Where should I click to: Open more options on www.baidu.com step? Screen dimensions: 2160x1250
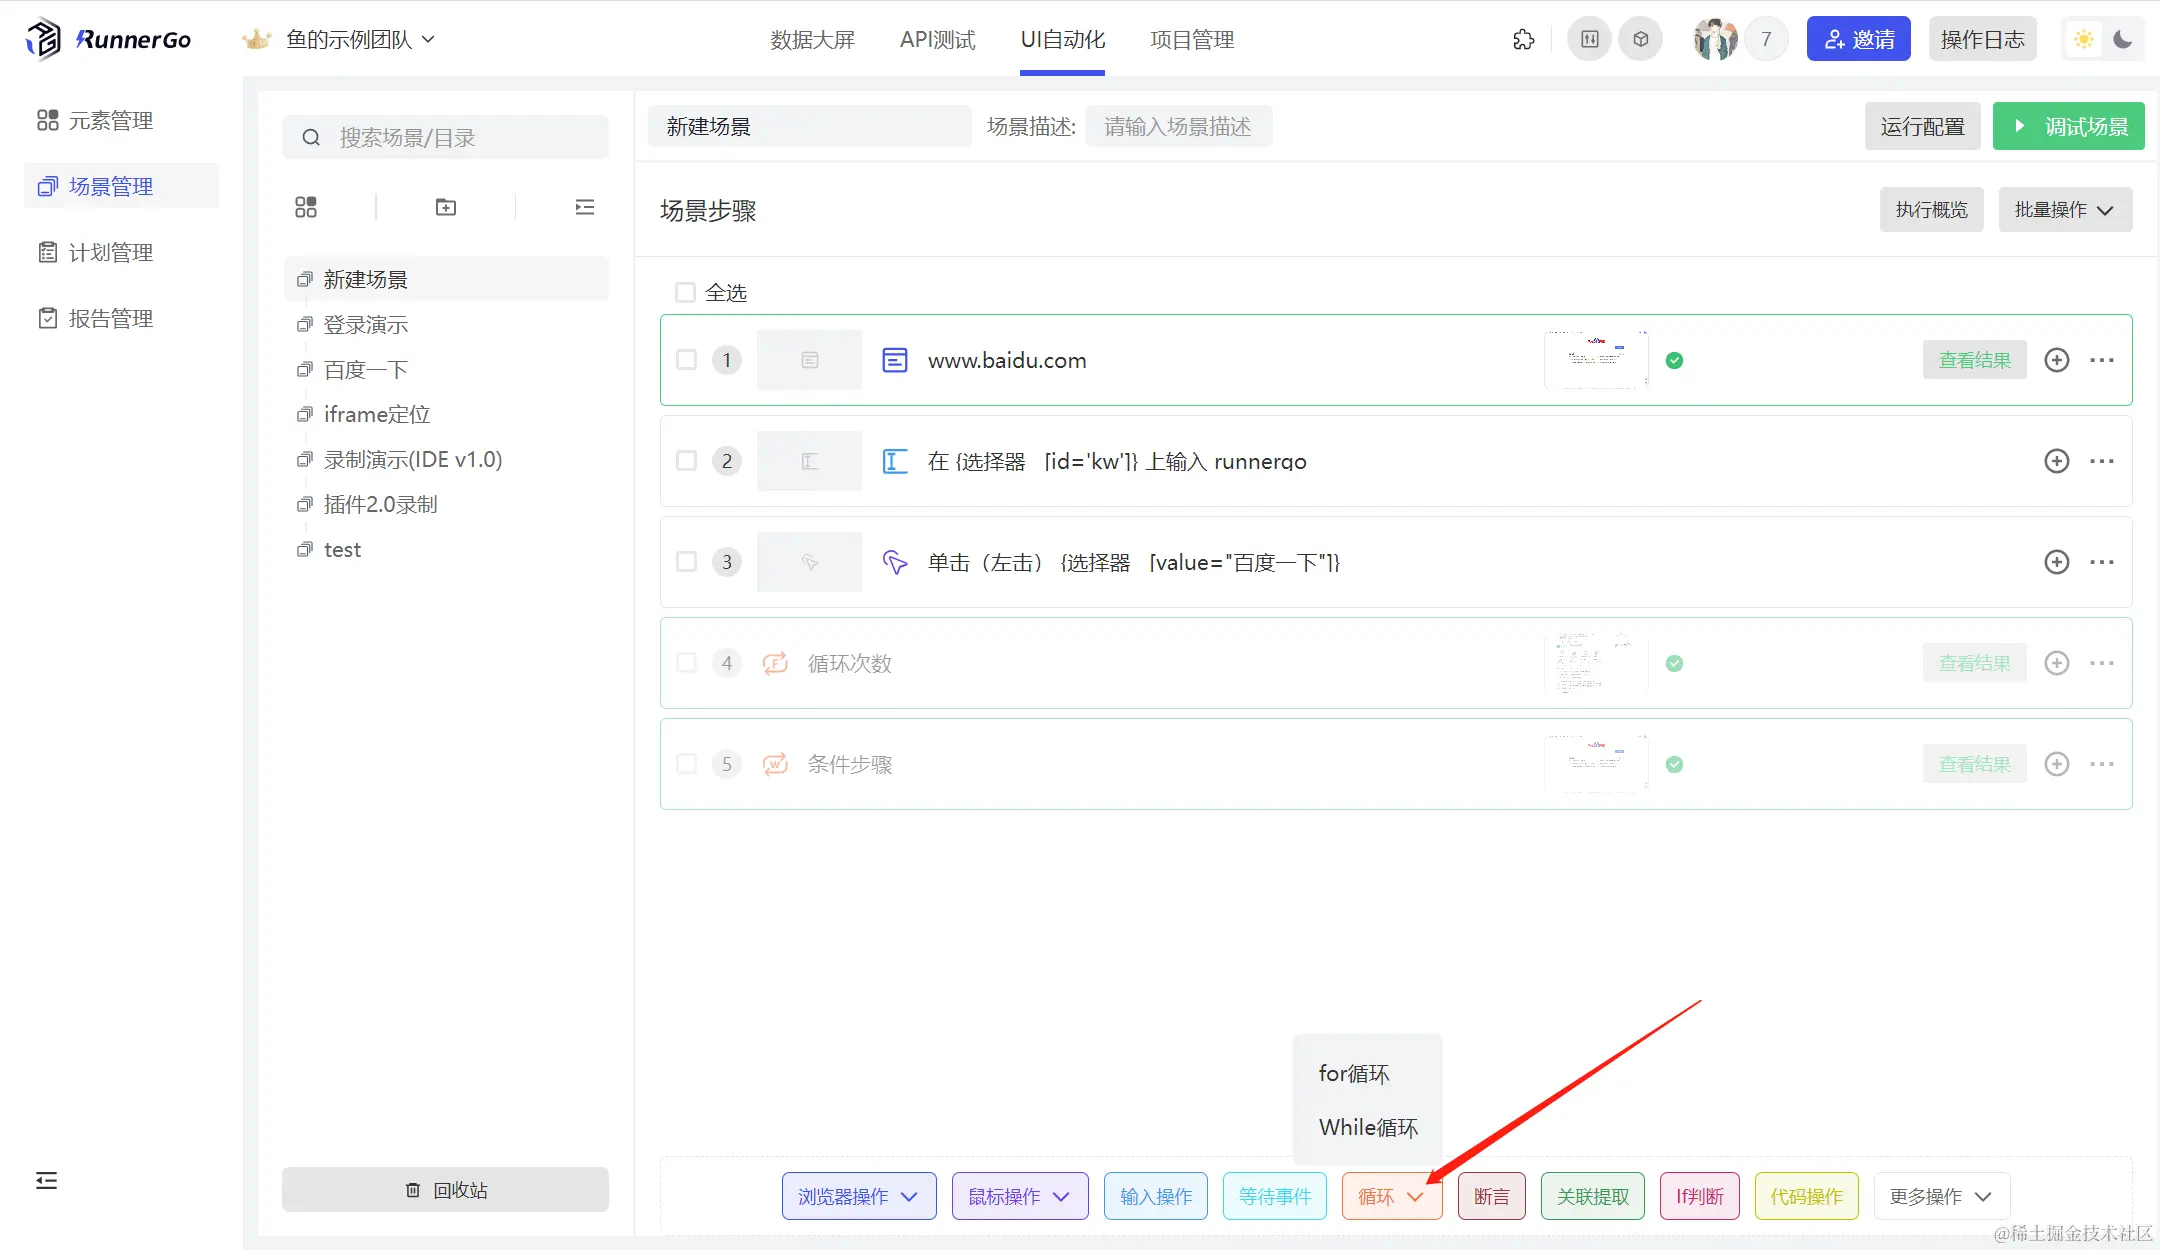pos(2102,360)
